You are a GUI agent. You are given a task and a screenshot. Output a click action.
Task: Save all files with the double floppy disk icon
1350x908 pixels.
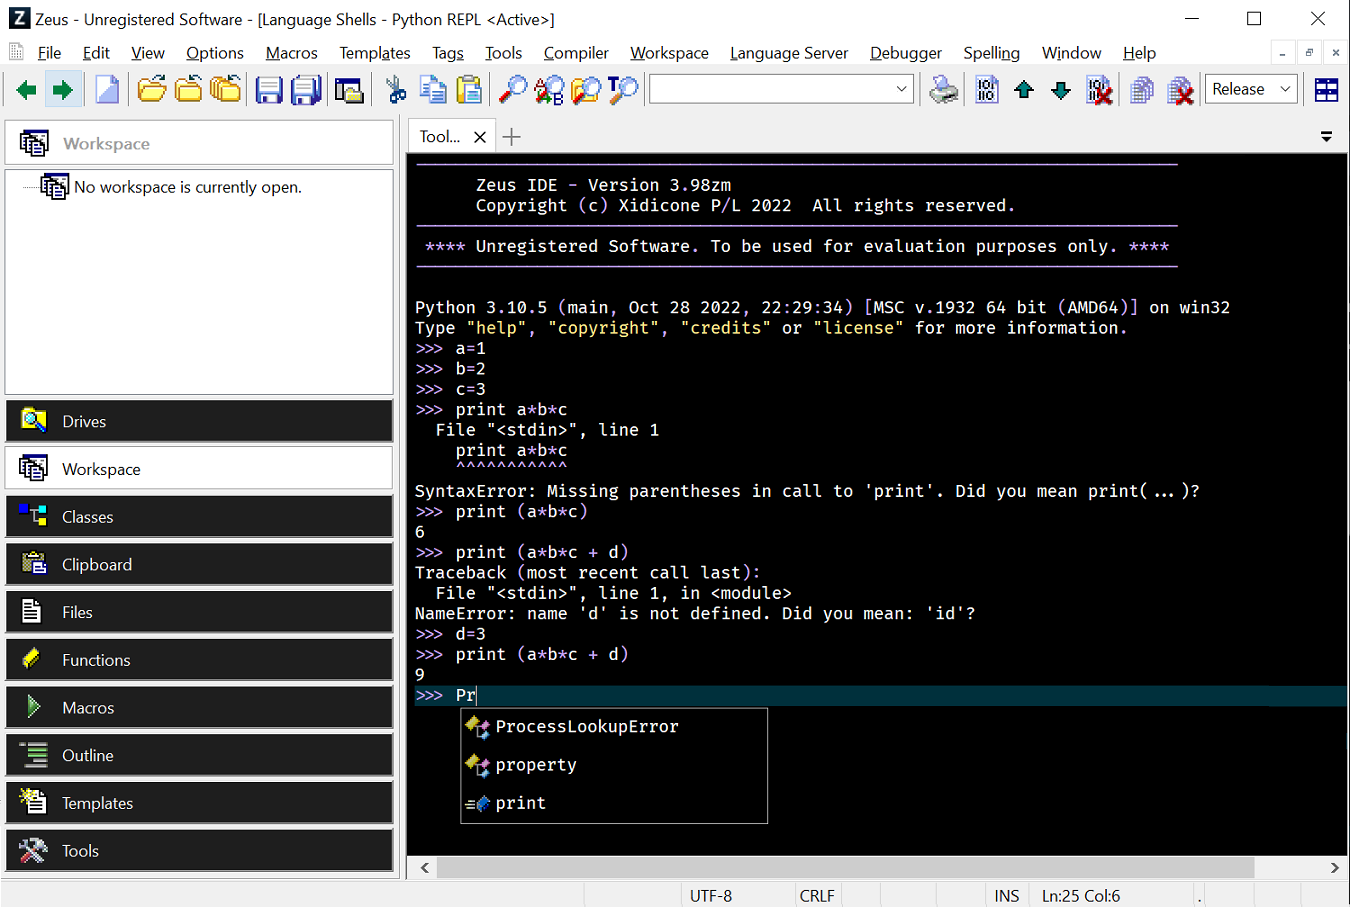pos(306,90)
